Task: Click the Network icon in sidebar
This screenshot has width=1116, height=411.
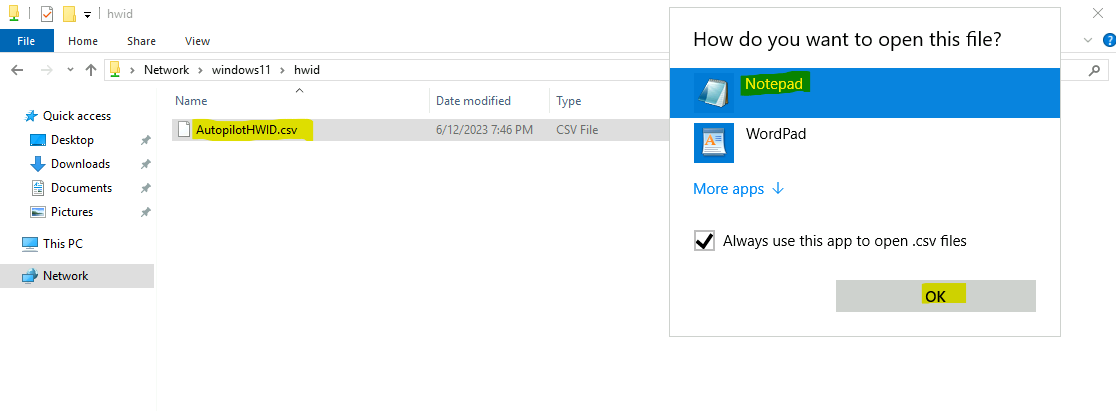Action: pos(30,276)
